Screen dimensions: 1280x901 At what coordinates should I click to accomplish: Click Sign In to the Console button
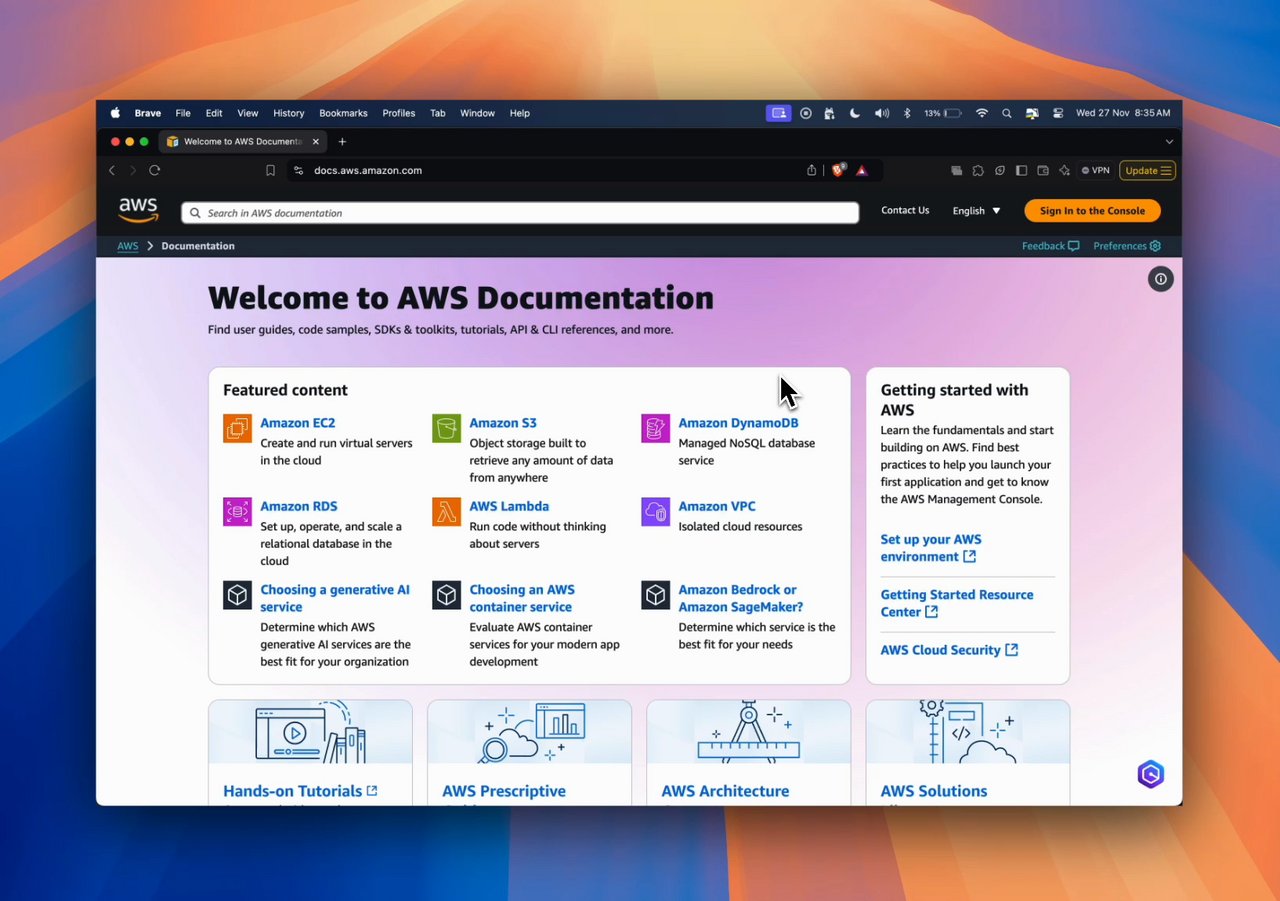[1092, 211]
